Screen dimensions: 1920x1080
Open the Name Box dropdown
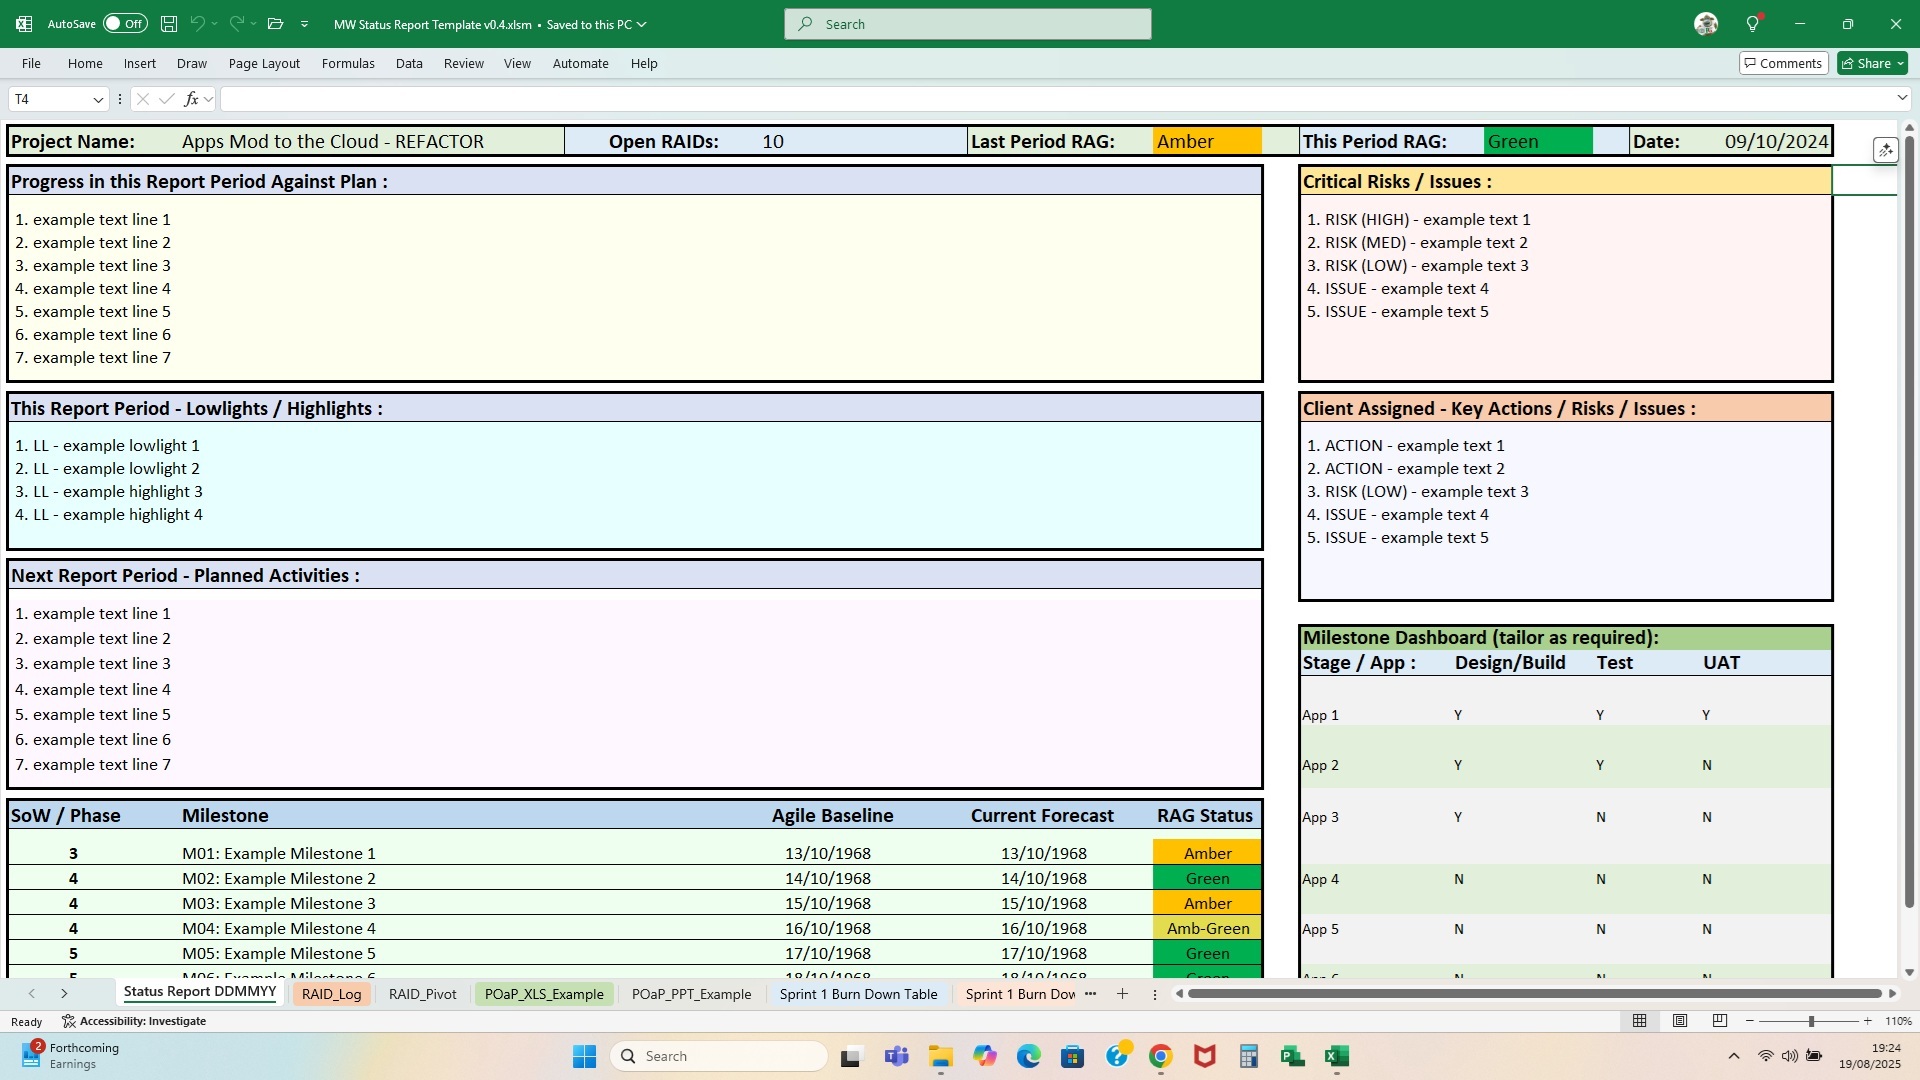pyautogui.click(x=98, y=99)
